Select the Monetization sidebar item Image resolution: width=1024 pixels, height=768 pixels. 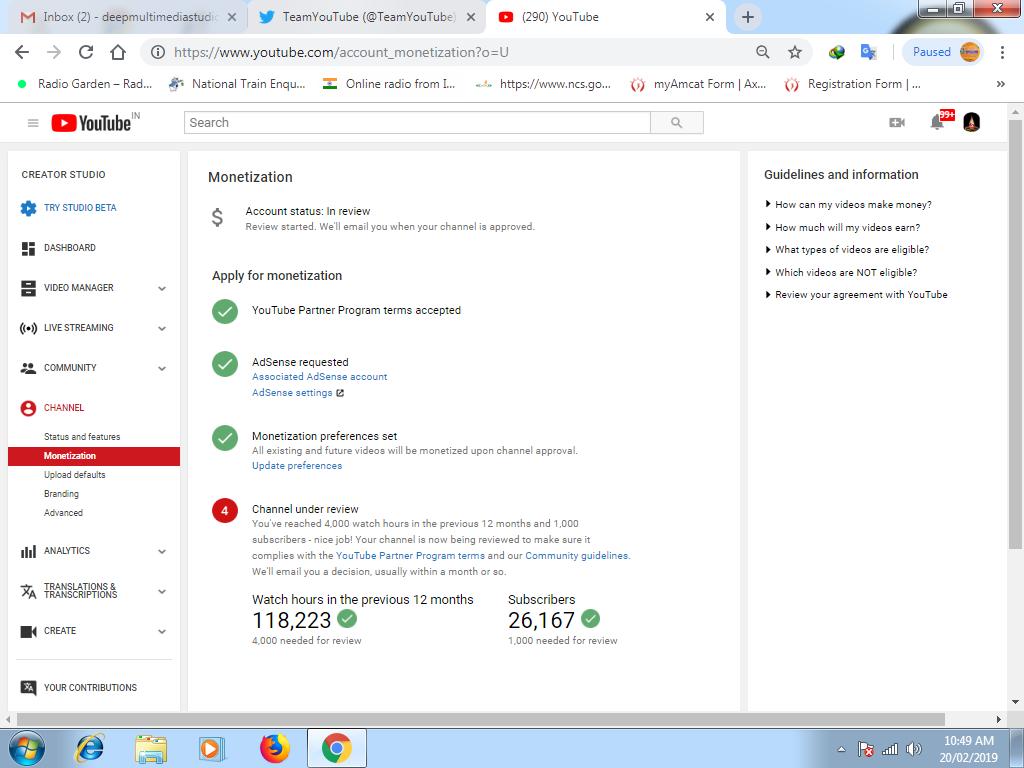(x=94, y=456)
